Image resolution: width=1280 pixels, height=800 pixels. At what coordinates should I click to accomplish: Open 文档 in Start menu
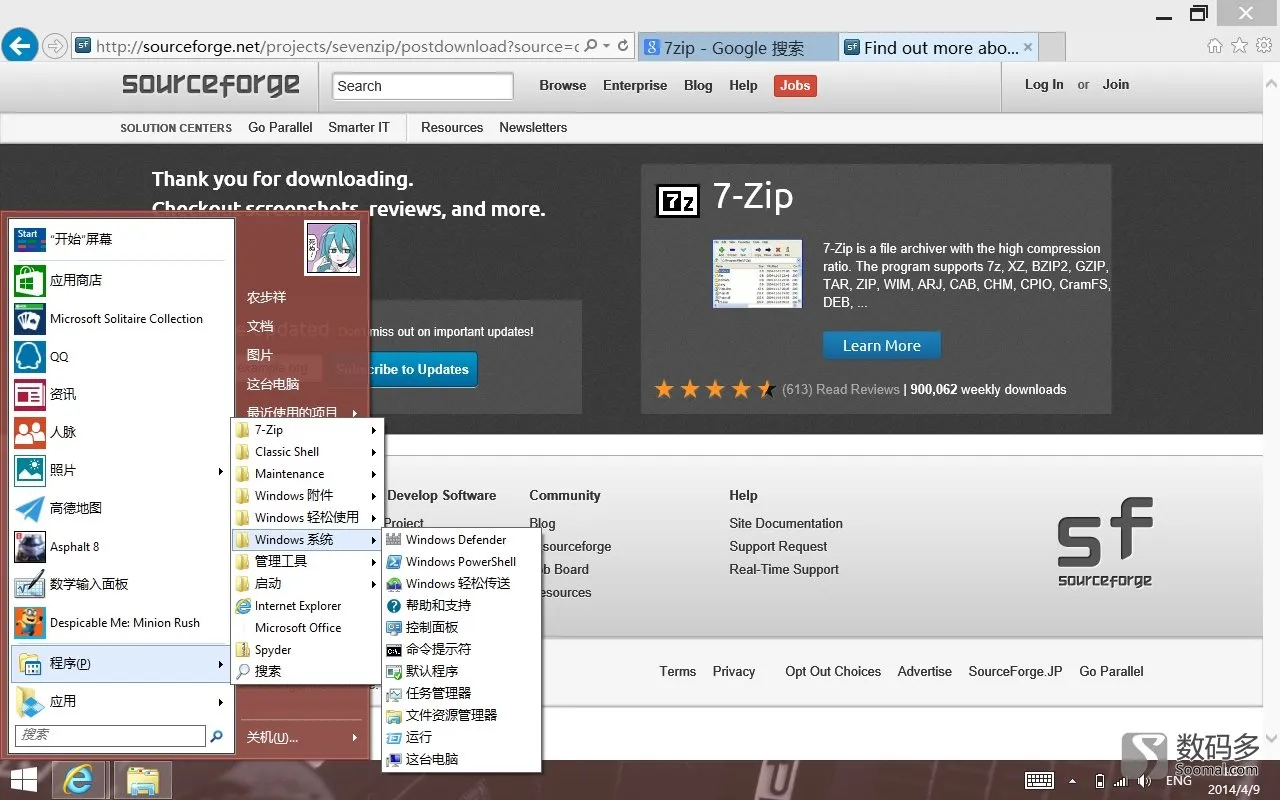tap(260, 326)
